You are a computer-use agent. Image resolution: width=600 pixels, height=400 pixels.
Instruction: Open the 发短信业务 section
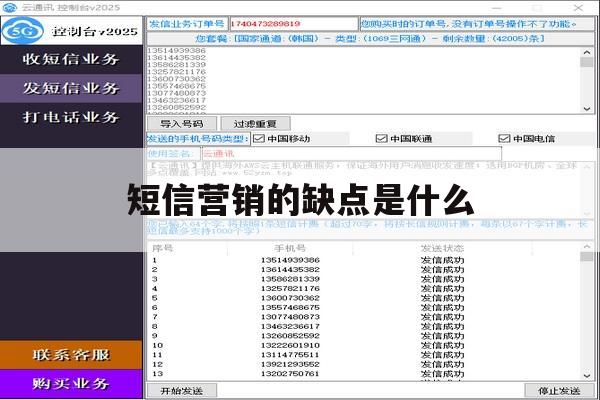point(71,88)
